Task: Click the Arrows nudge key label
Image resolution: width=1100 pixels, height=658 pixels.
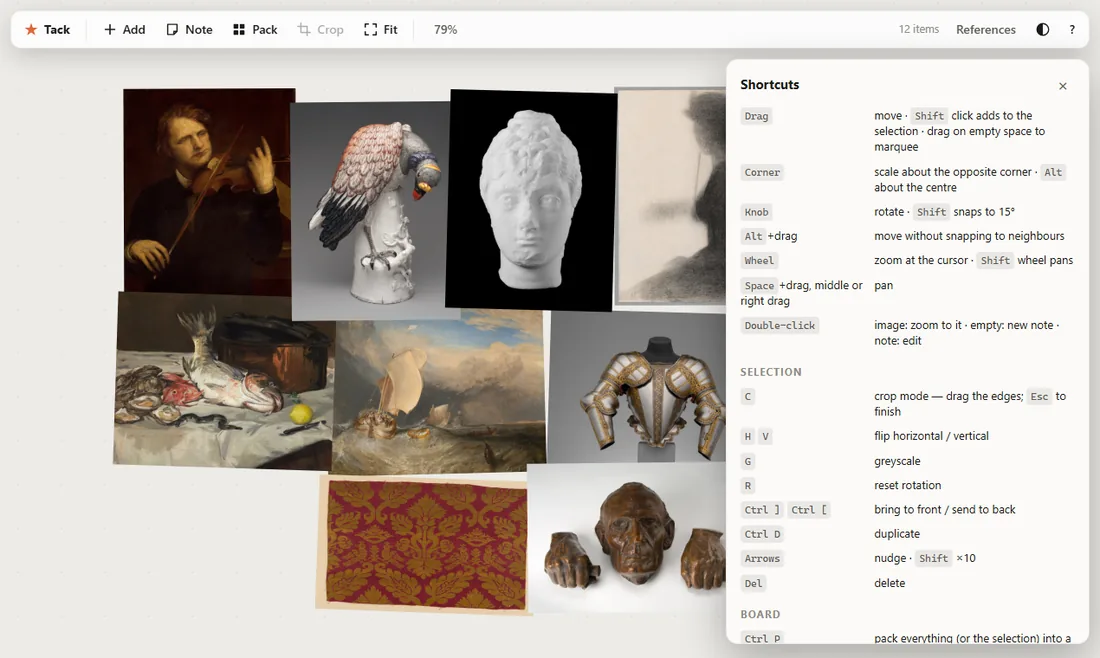Action: [762, 559]
